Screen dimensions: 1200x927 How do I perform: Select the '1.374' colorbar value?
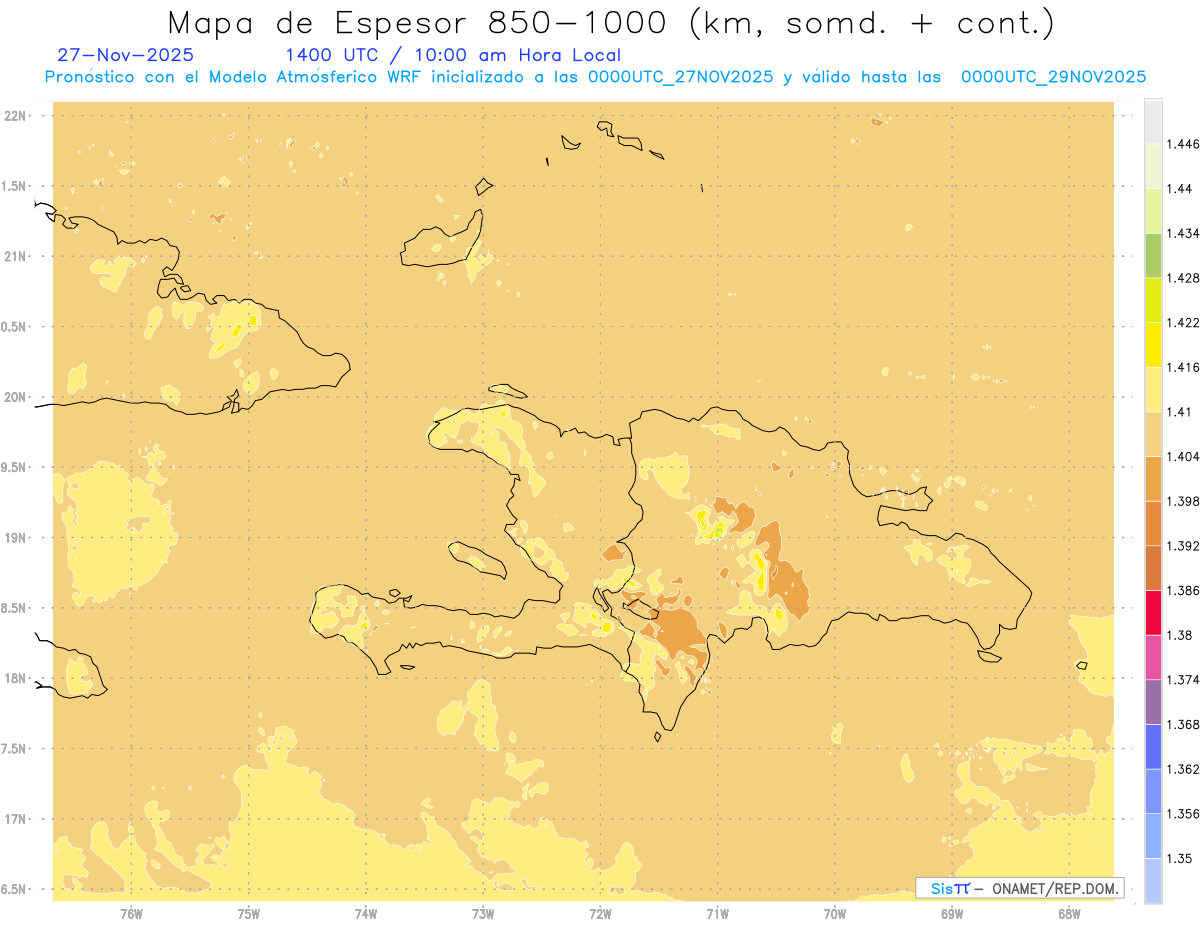(x=1185, y=680)
